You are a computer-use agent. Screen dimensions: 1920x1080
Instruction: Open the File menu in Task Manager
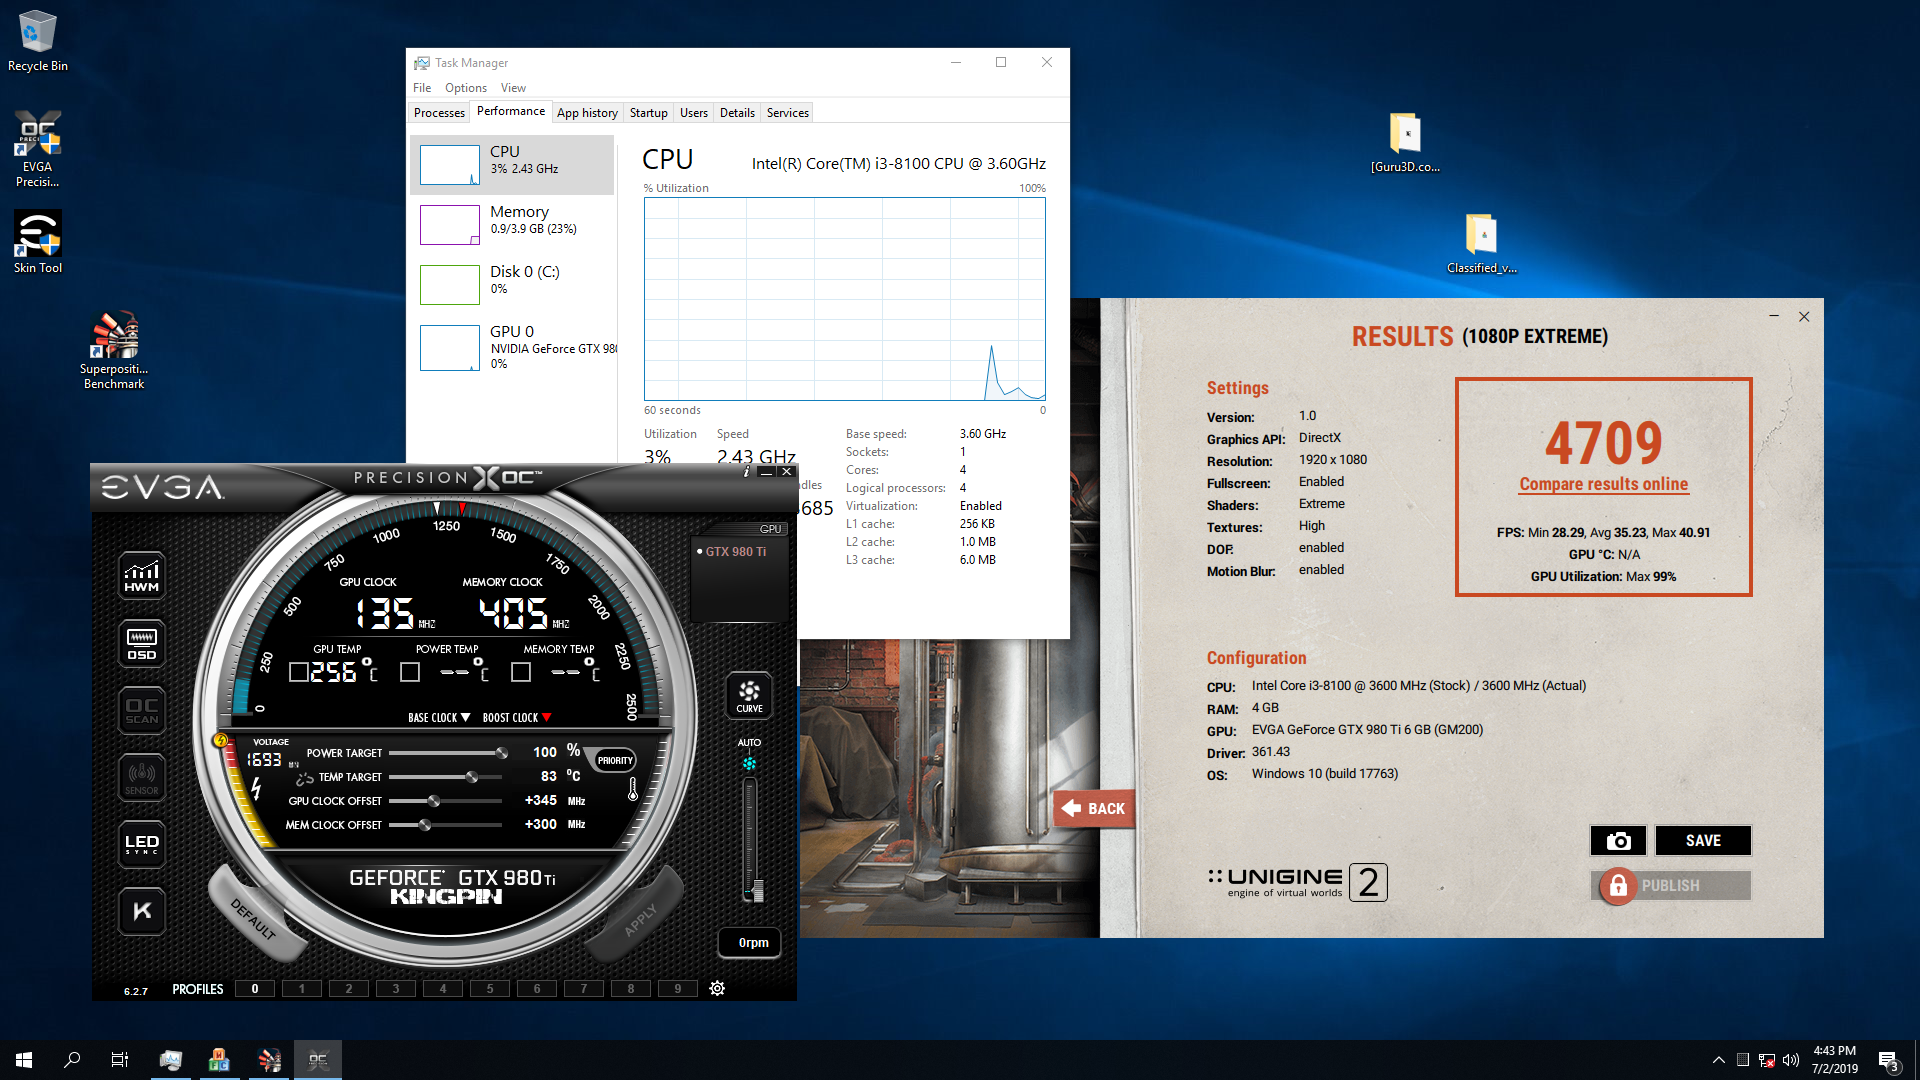tap(422, 88)
